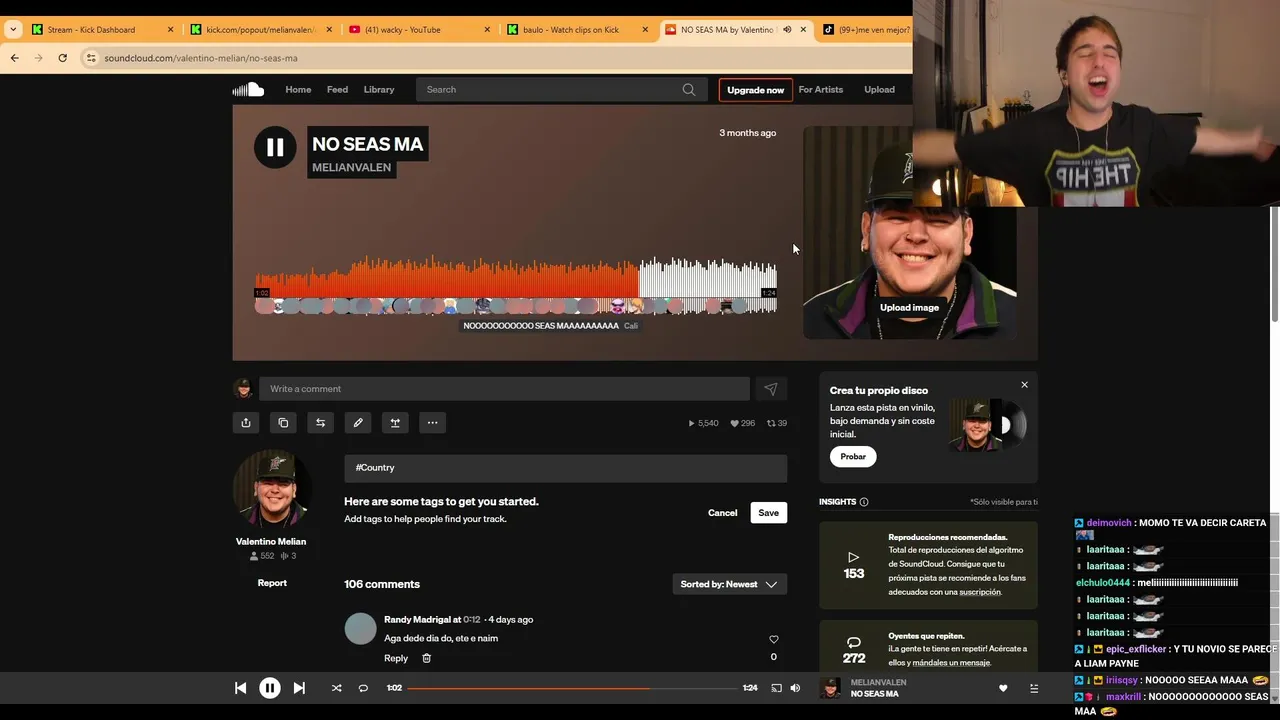Click the Upgrade now button
This screenshot has height=720, width=1280.
(x=756, y=90)
